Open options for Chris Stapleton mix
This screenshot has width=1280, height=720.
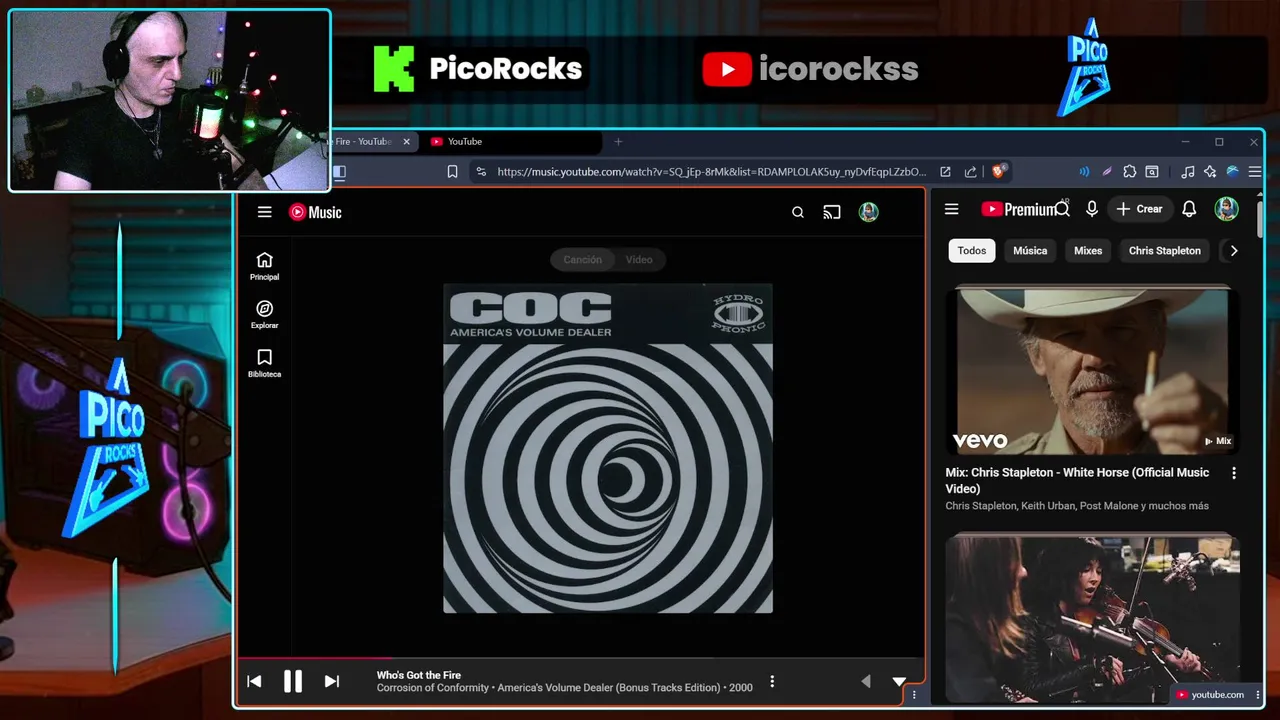[1233, 473]
